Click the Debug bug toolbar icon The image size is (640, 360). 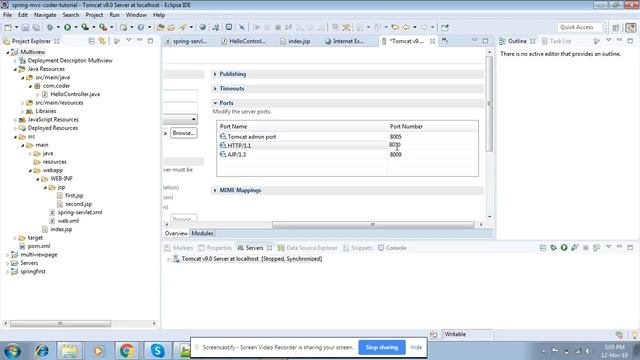(x=50, y=27)
